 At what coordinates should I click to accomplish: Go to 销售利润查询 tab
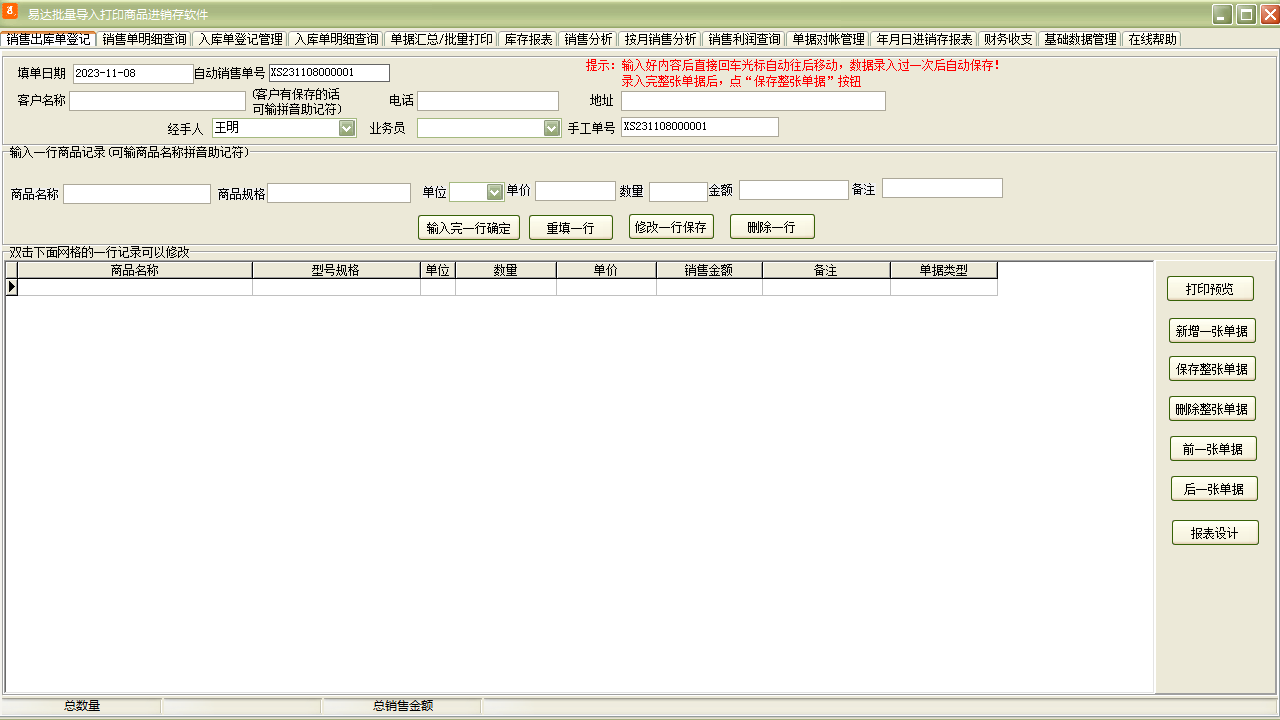pyautogui.click(x=744, y=40)
